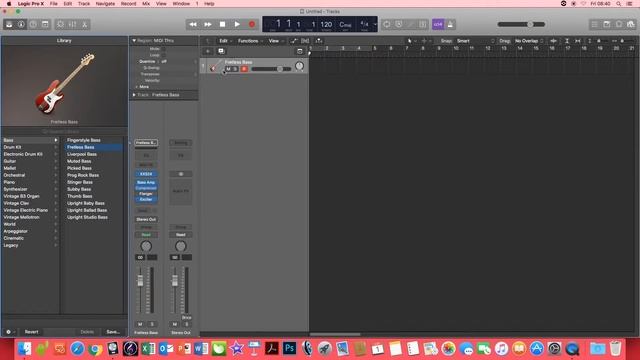
Task: Toggle the Library button in control bar
Action: tap(9, 24)
